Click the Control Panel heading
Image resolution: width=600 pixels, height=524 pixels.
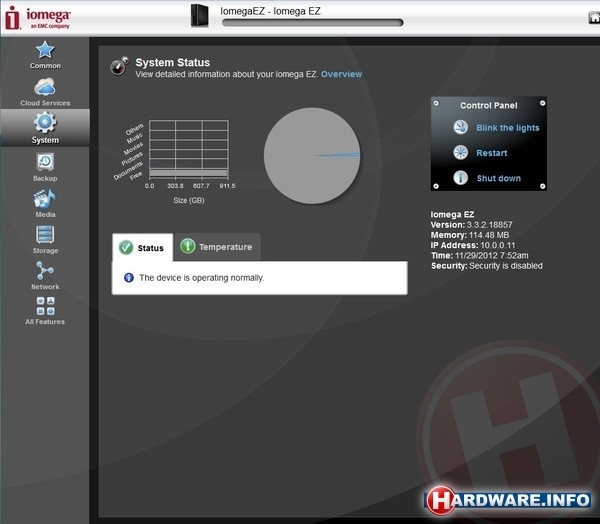pyautogui.click(x=489, y=106)
